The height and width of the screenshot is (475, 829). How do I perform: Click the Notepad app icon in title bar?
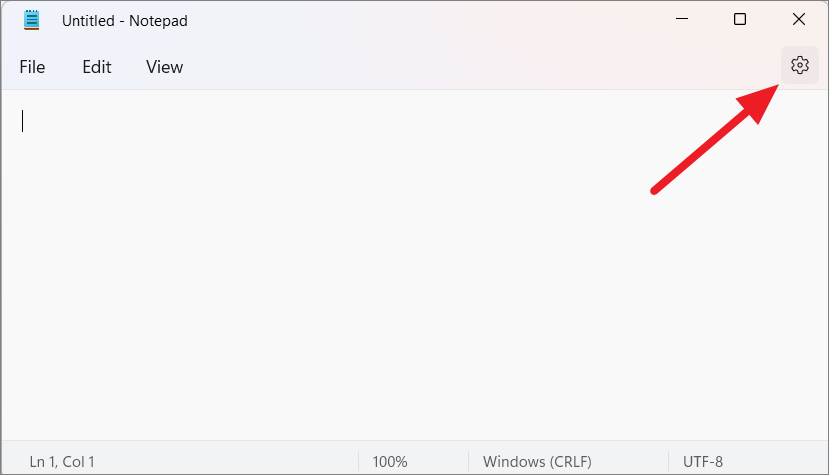[x=32, y=20]
